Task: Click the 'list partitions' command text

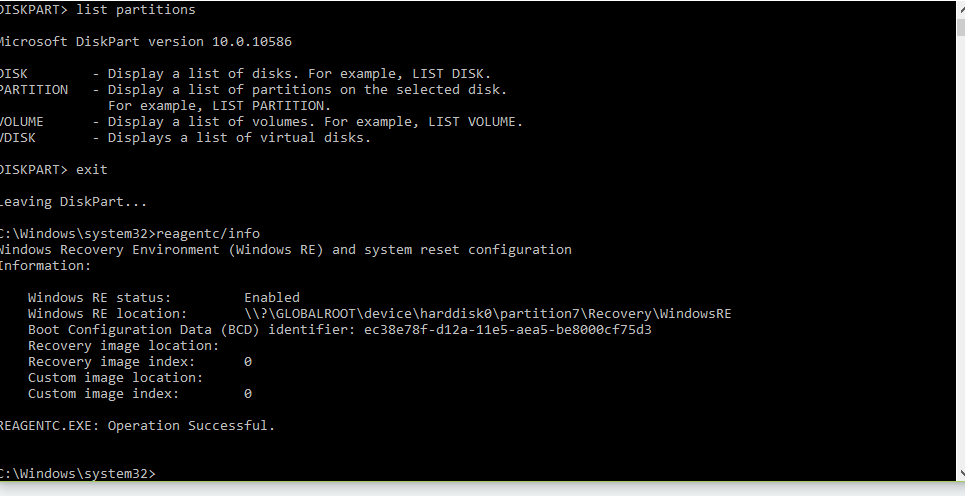Action: pos(135,9)
